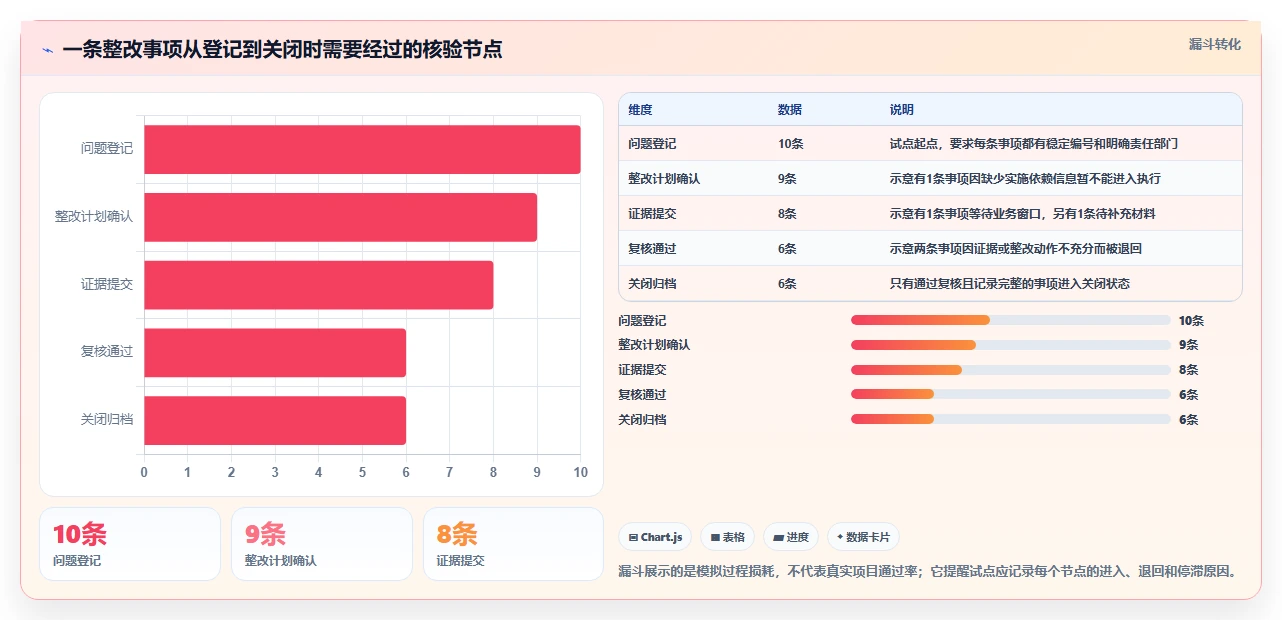Viewport: 1282px width, 620px height.
Task: Select the 整改计划确认 cell in the table
Action: [x=664, y=179]
